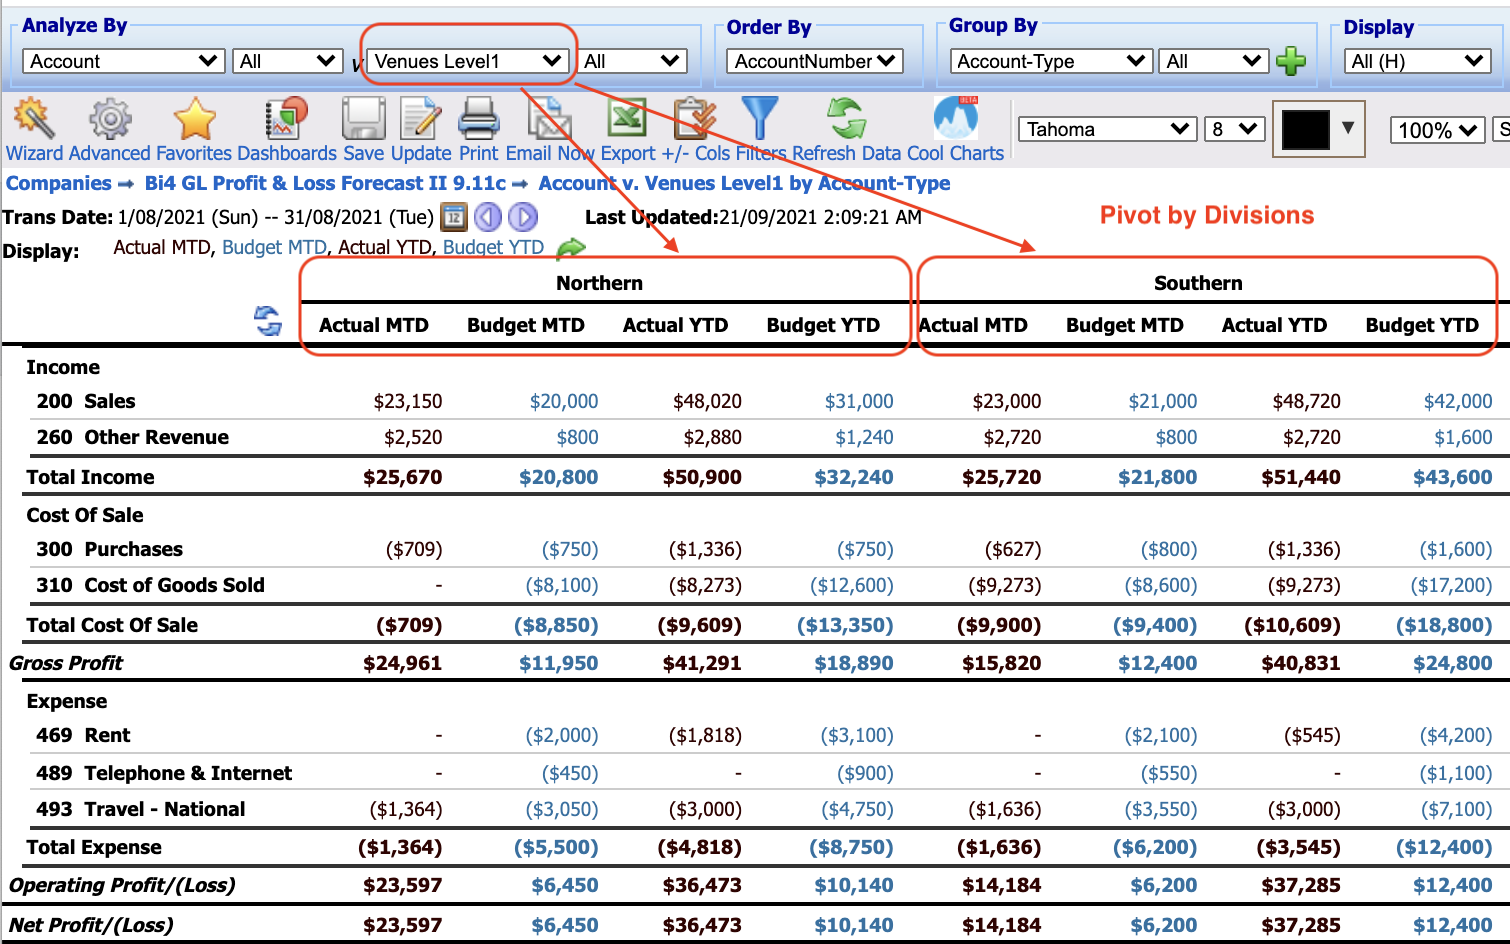Open the black font color swatch
Image resolution: width=1510 pixels, height=944 pixels.
1305,129
